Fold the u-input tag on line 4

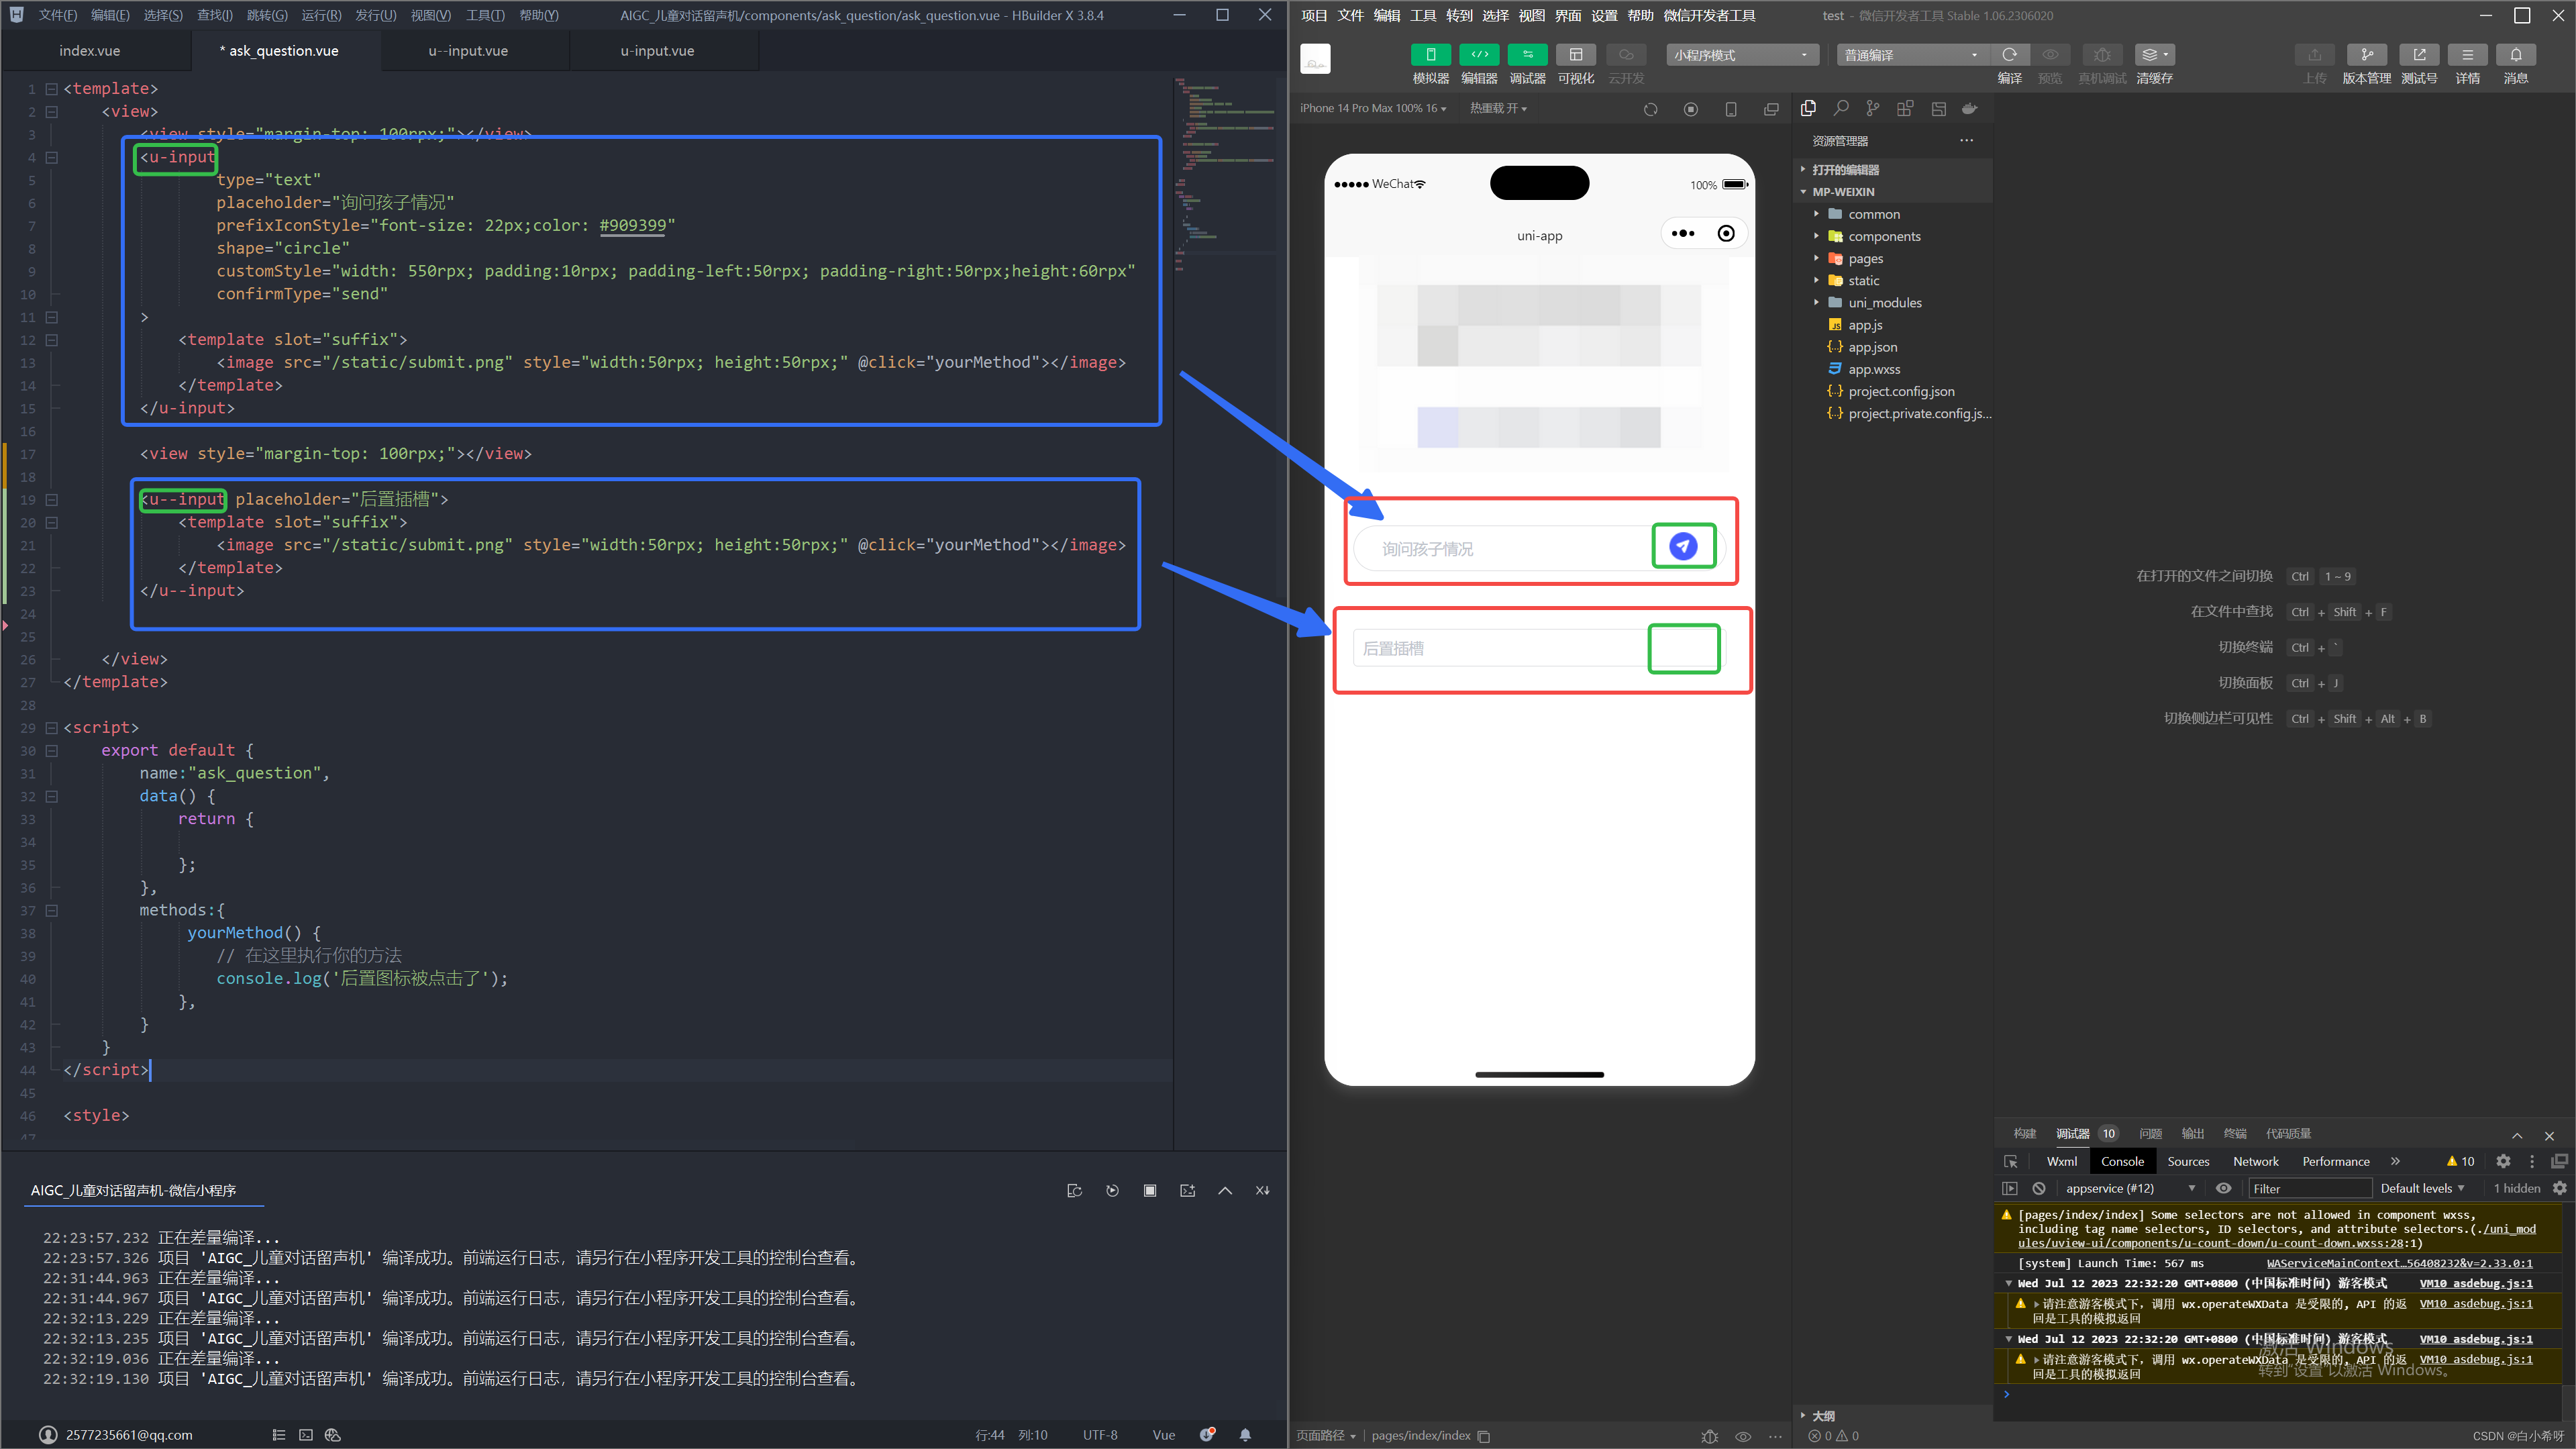[x=52, y=157]
